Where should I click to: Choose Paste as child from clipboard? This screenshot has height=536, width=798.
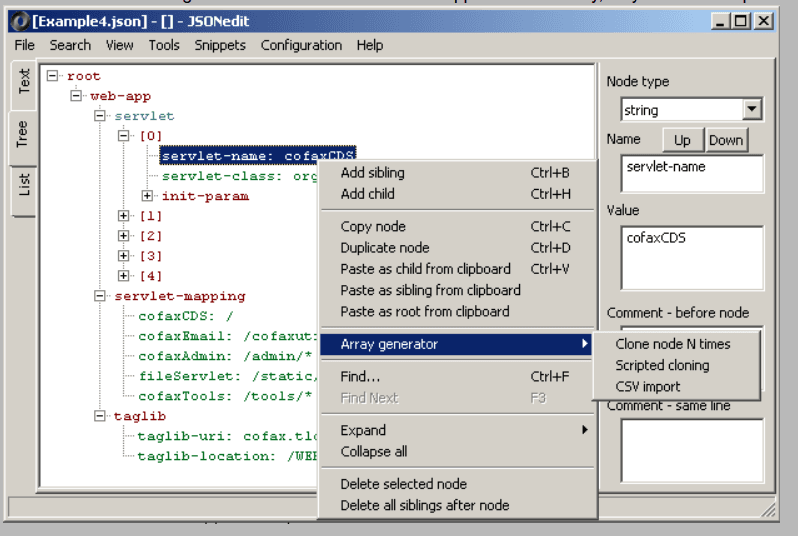coord(457,269)
